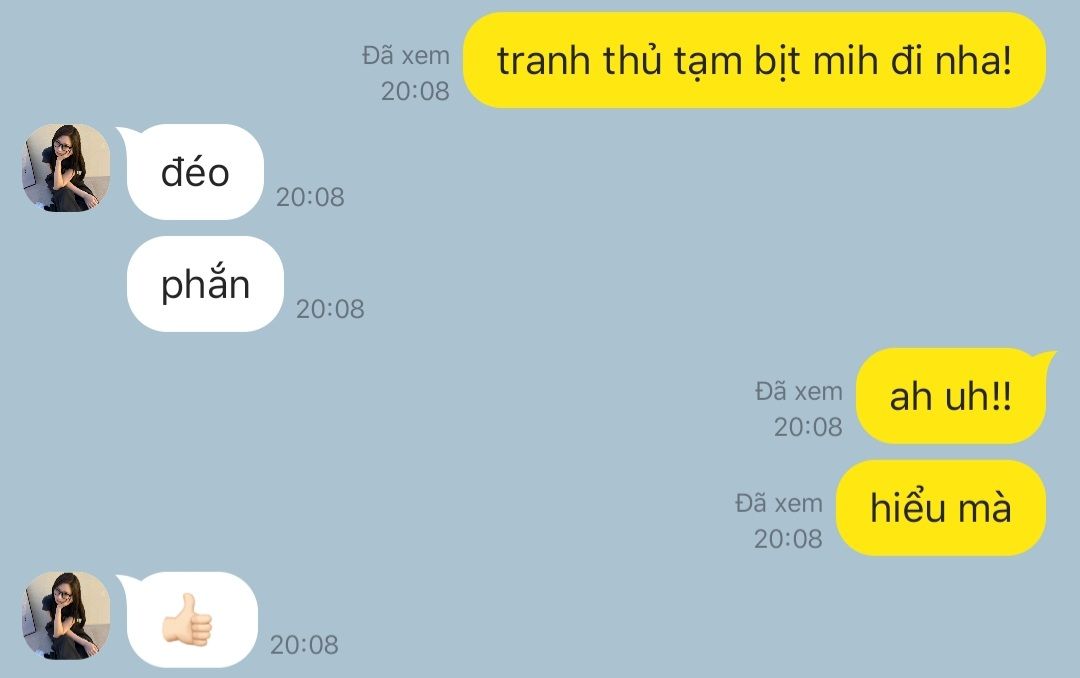Click 'Đã xem' label beside 'hiểu mà'
1080x678 pixels.
(779, 504)
